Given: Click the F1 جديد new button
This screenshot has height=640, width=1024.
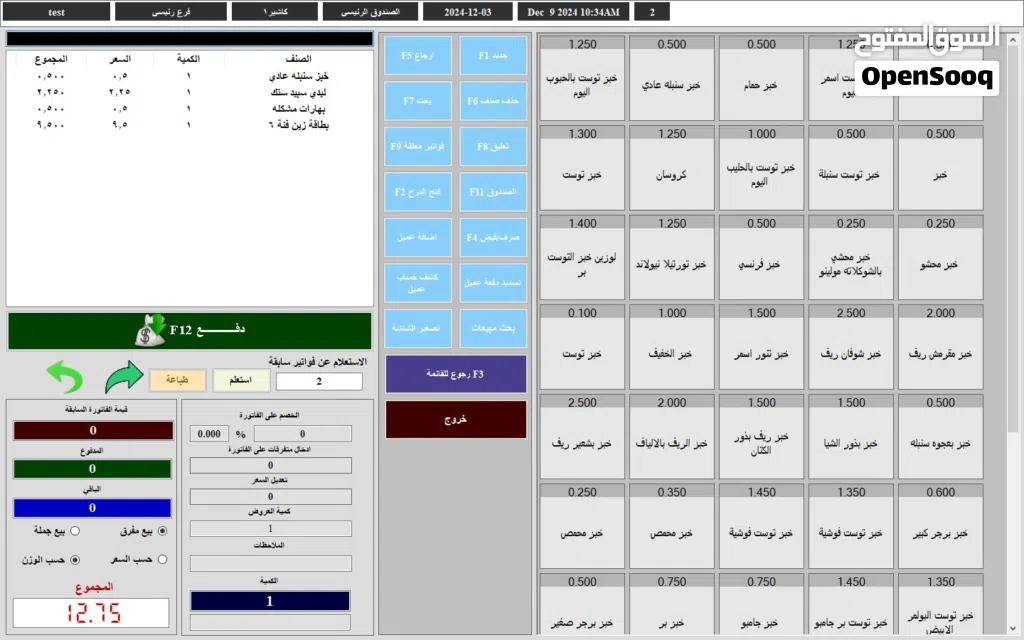Looking at the screenshot, I should click(493, 56).
